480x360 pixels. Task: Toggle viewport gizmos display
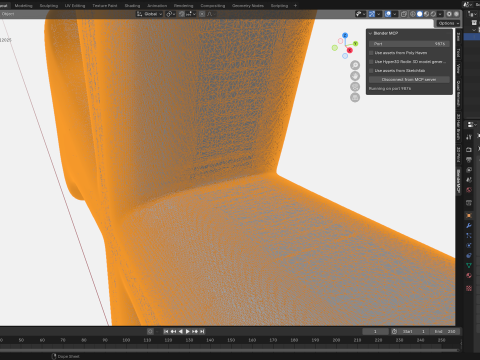click(x=372, y=14)
